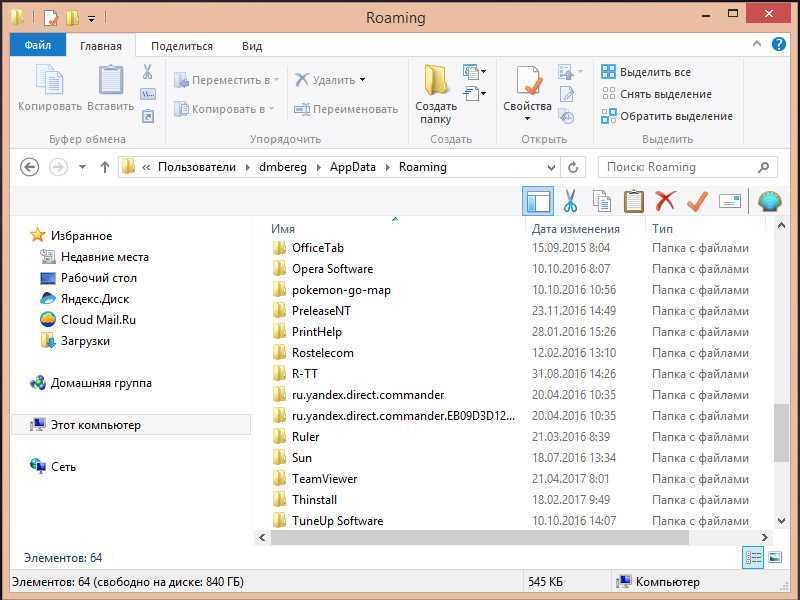Click the copy pages icon in lower toolbar
Screen dimensions: 800x600
[602, 201]
